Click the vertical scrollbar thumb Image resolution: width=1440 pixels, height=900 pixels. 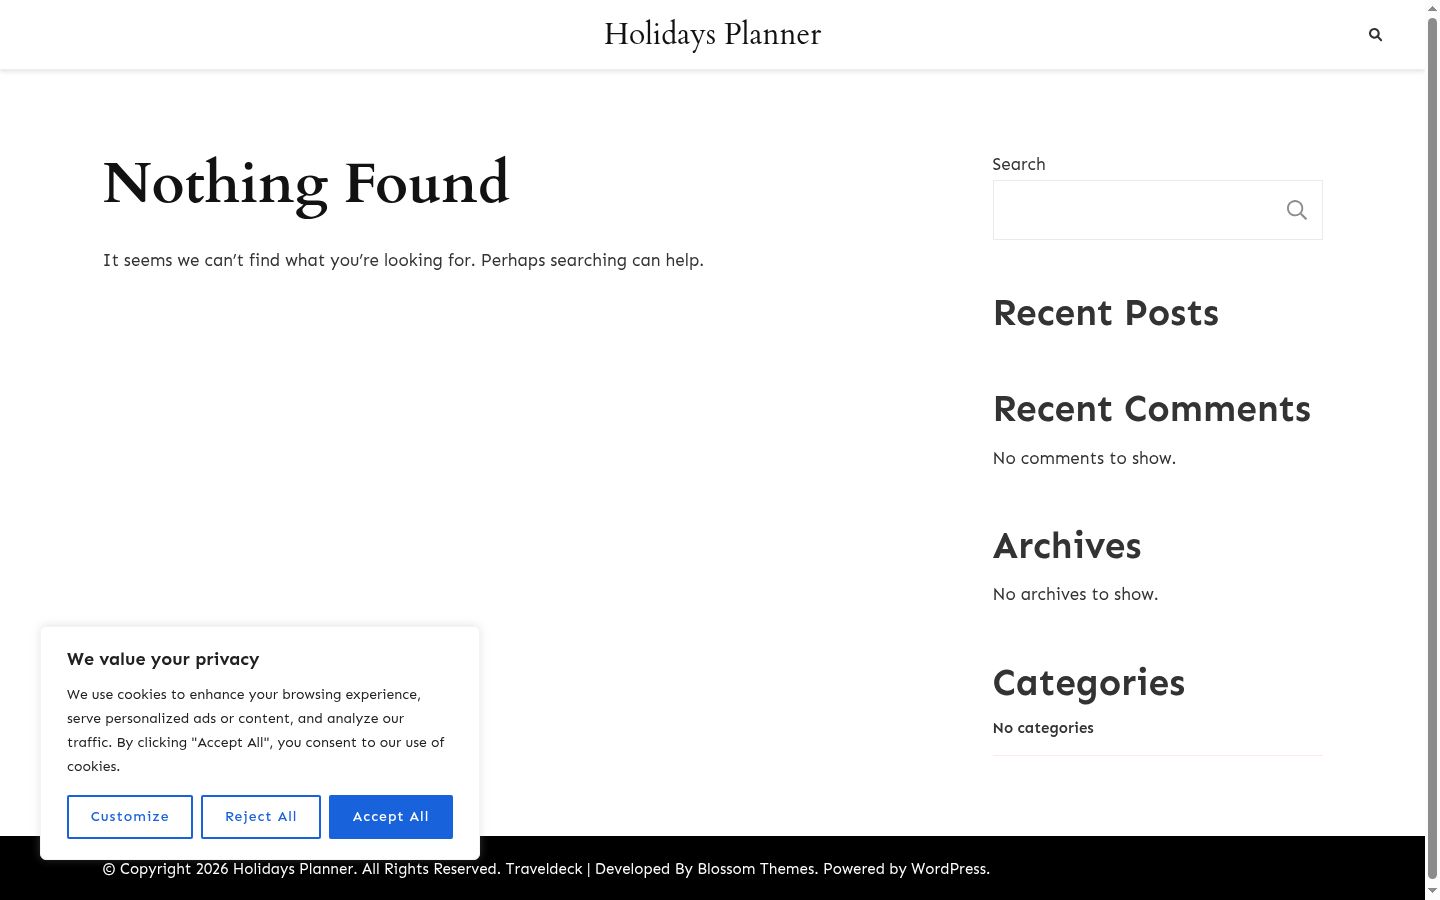point(1432,447)
